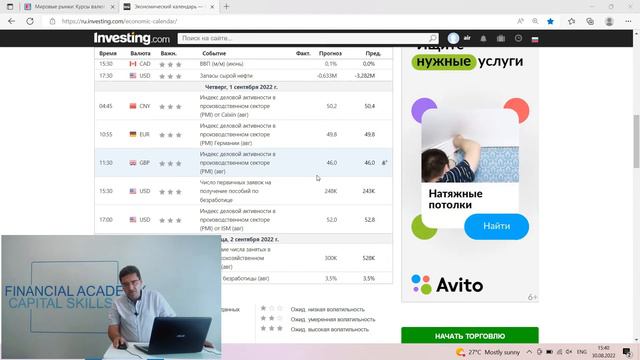Open Investing.com user avatar

(453, 38)
